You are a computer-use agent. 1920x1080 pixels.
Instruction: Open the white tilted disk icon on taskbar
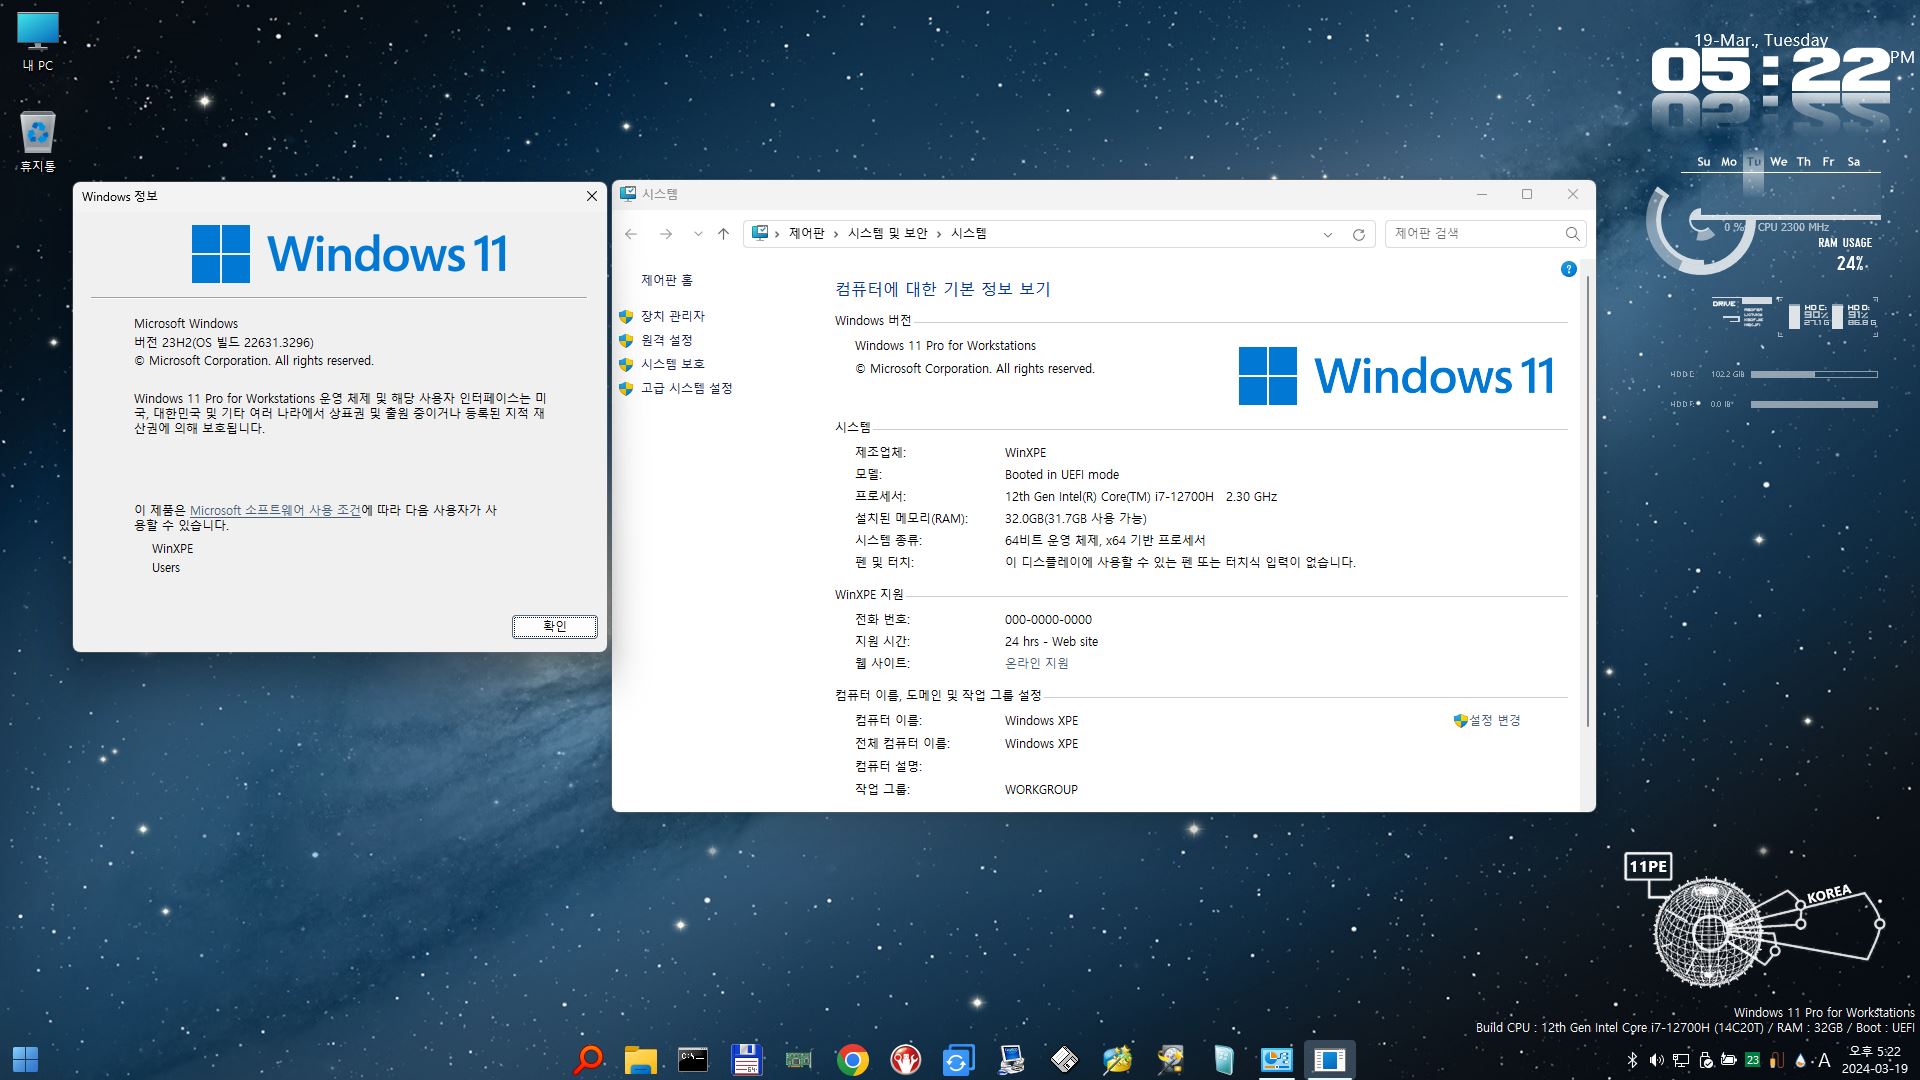click(x=1064, y=1059)
